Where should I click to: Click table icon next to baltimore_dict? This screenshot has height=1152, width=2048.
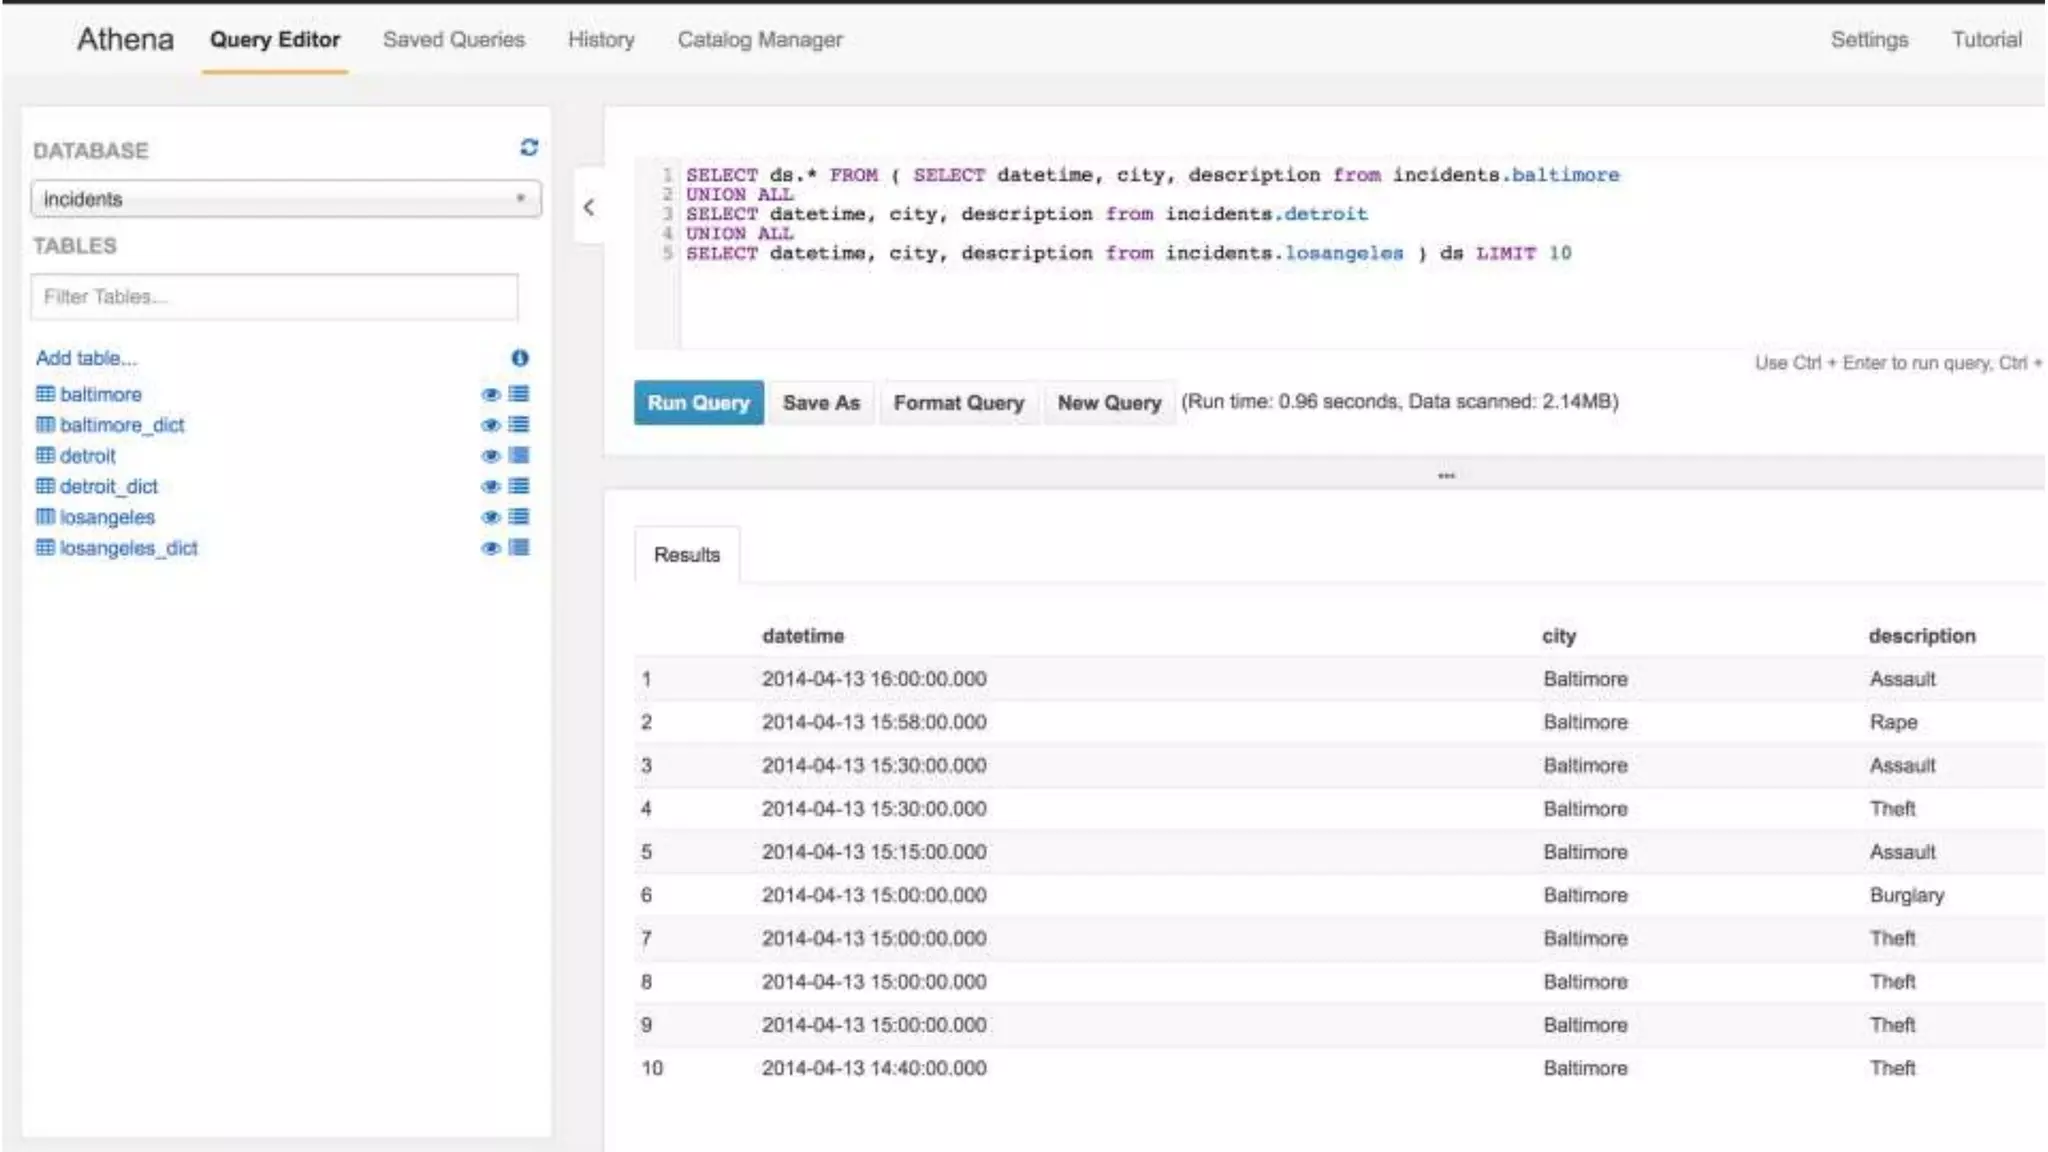tap(45, 425)
